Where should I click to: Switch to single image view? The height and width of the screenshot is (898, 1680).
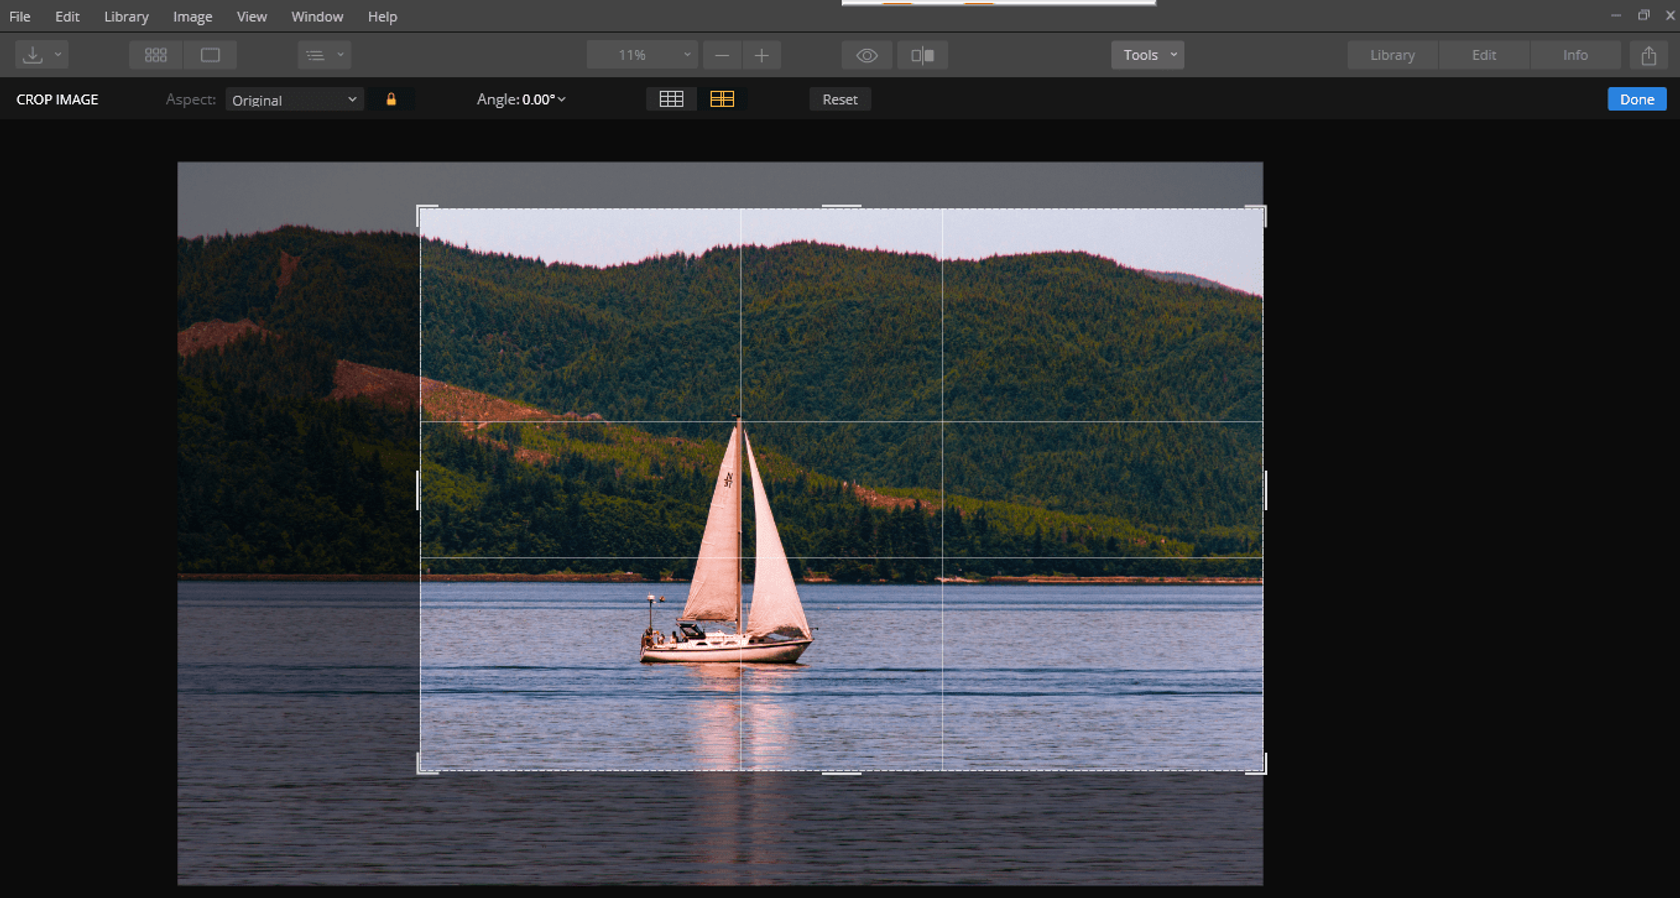tap(210, 55)
